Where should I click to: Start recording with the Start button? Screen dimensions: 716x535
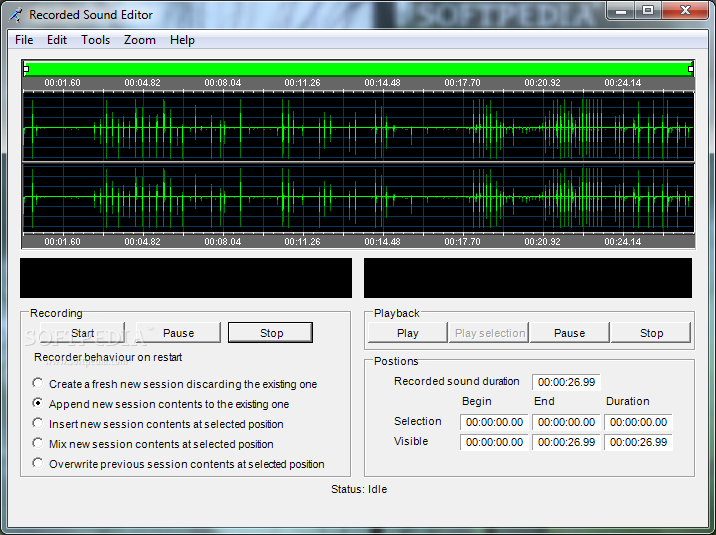click(x=82, y=333)
